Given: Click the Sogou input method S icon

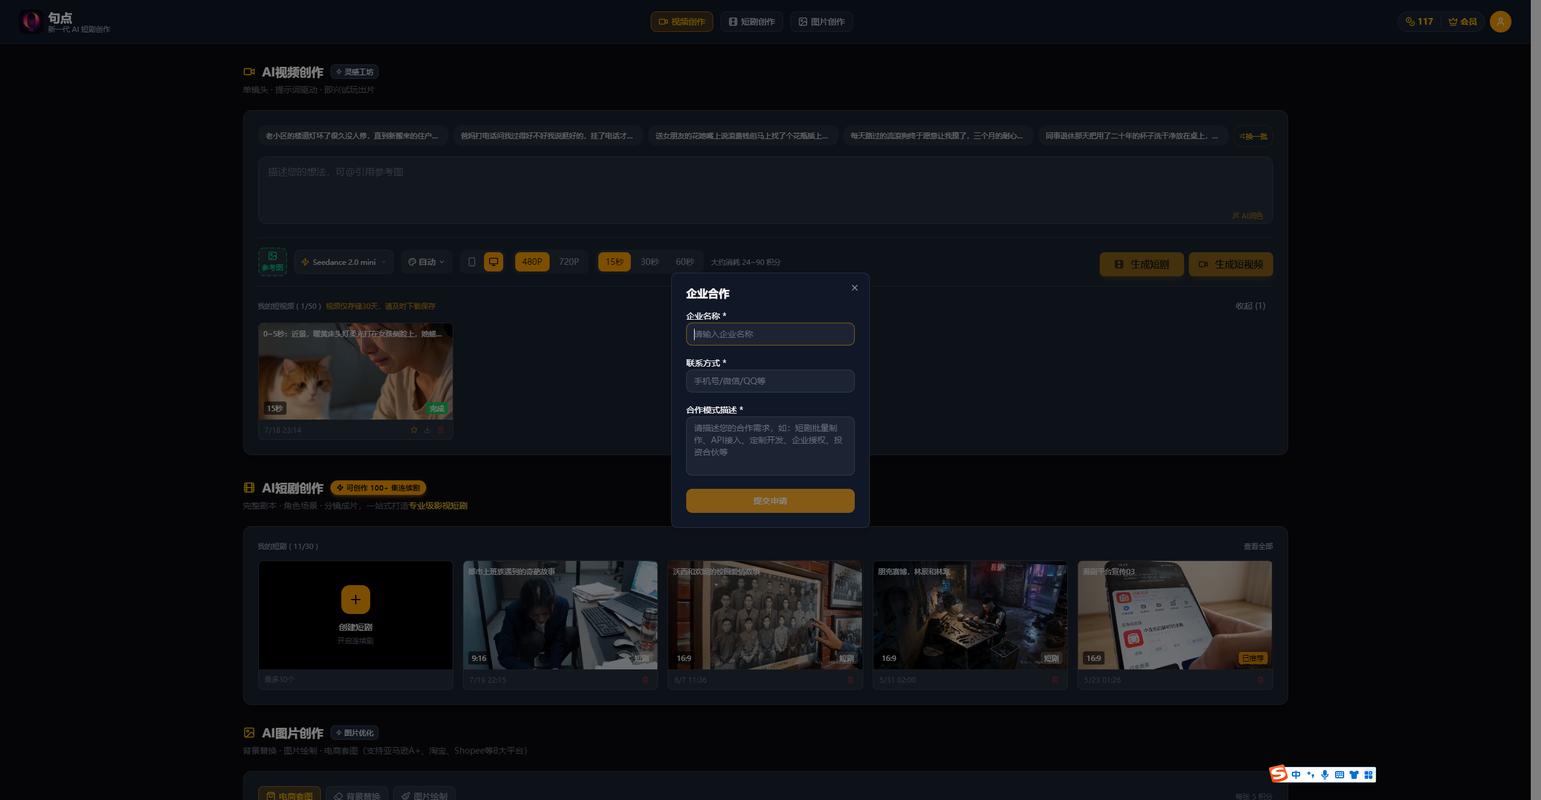Looking at the screenshot, I should click(x=1279, y=774).
